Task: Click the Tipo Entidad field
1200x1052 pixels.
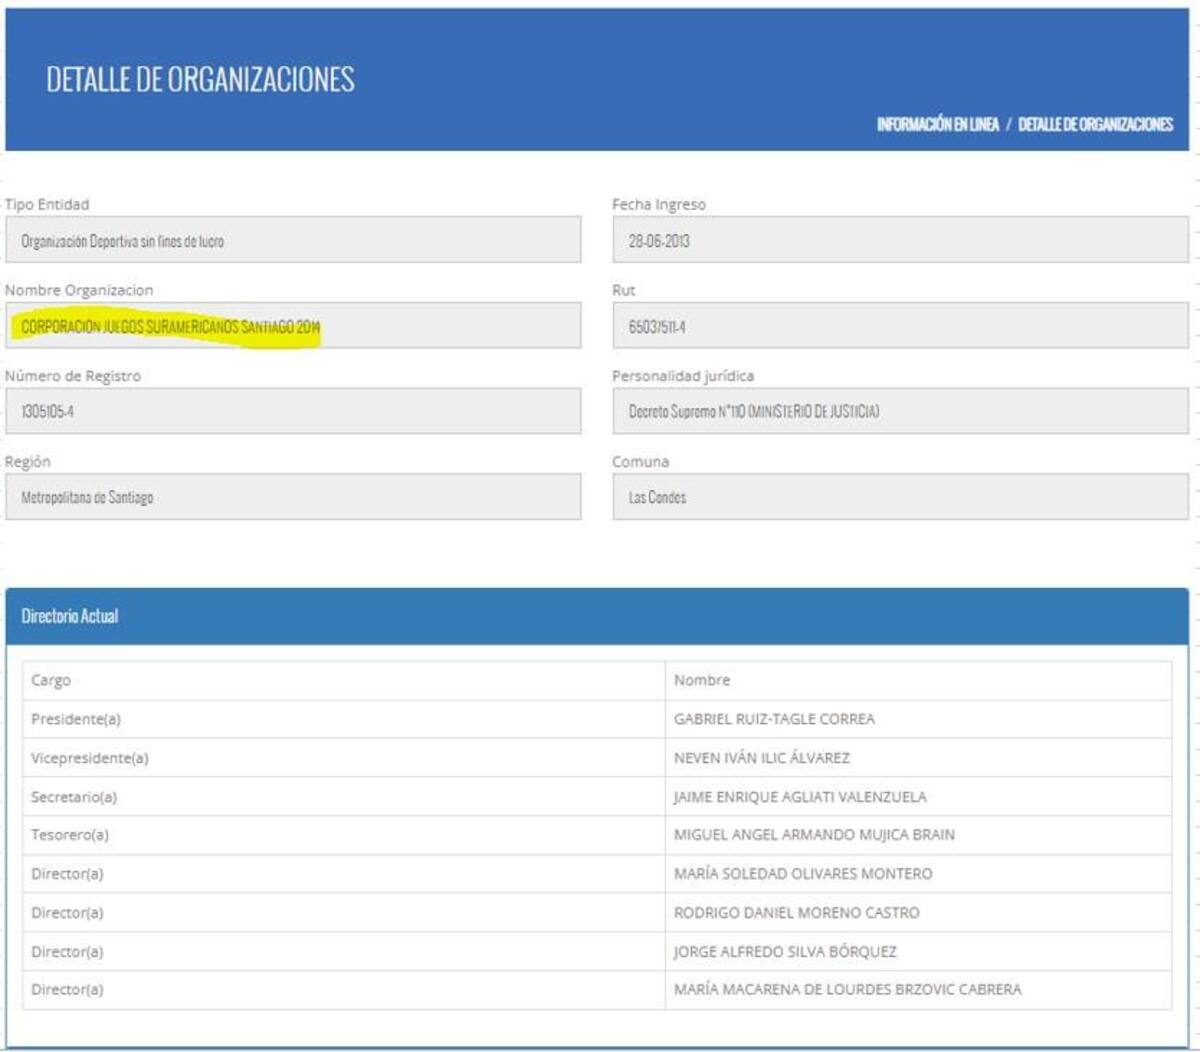Action: pyautogui.click(x=292, y=241)
